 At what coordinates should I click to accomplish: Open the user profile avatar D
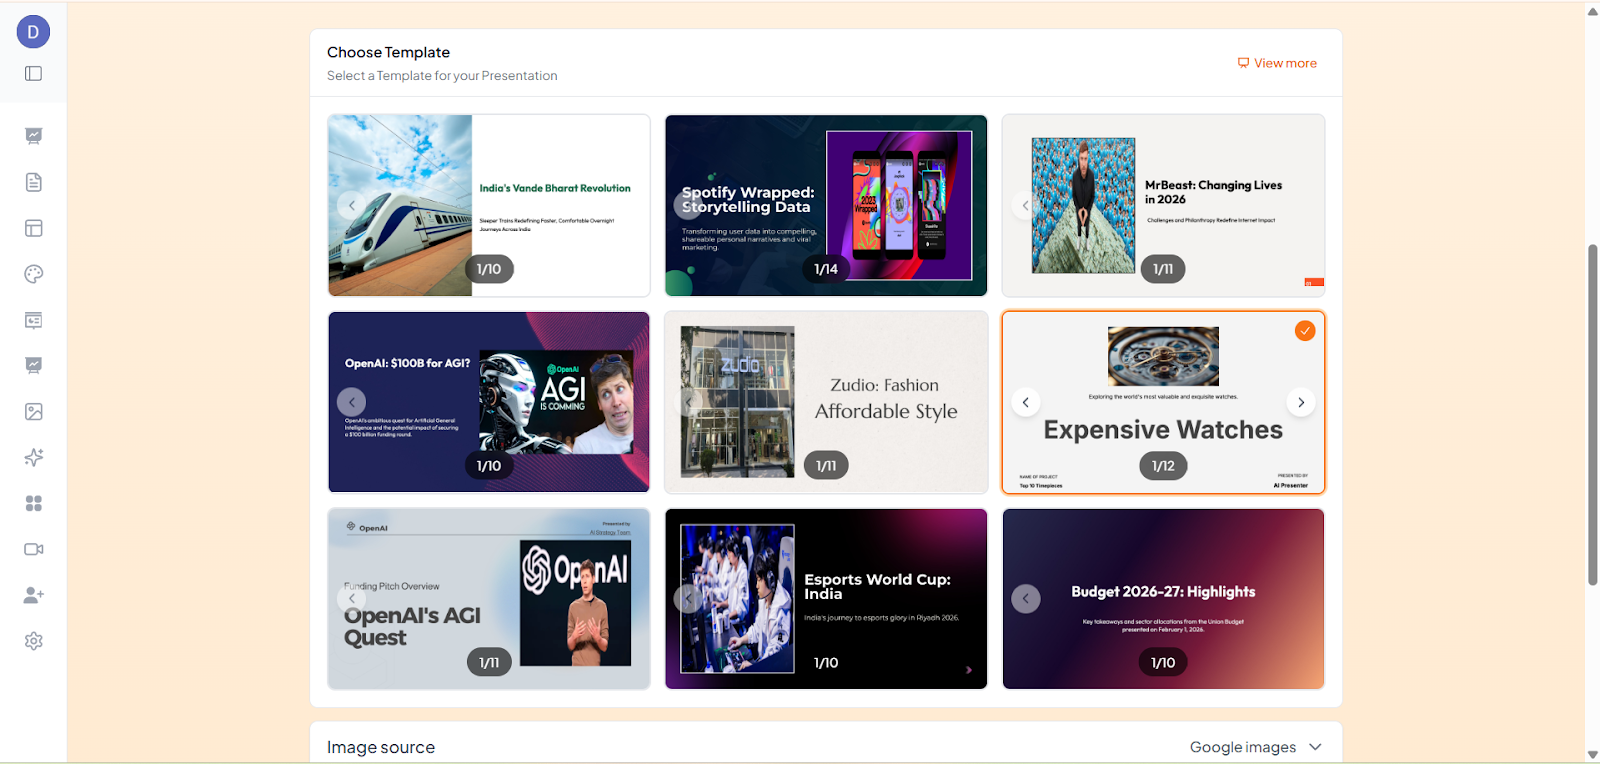click(33, 32)
